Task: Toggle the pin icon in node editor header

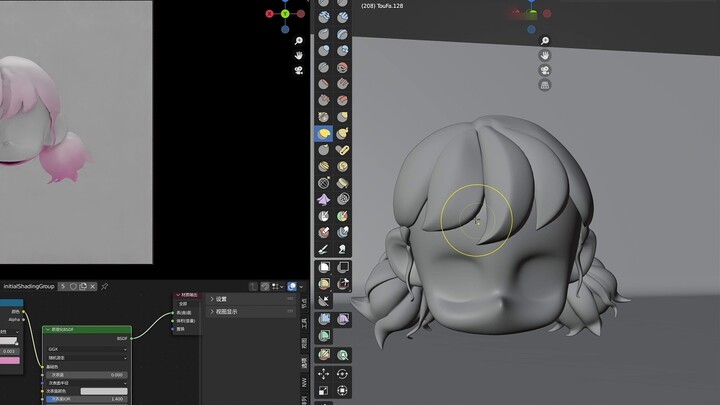Action: coord(105,286)
